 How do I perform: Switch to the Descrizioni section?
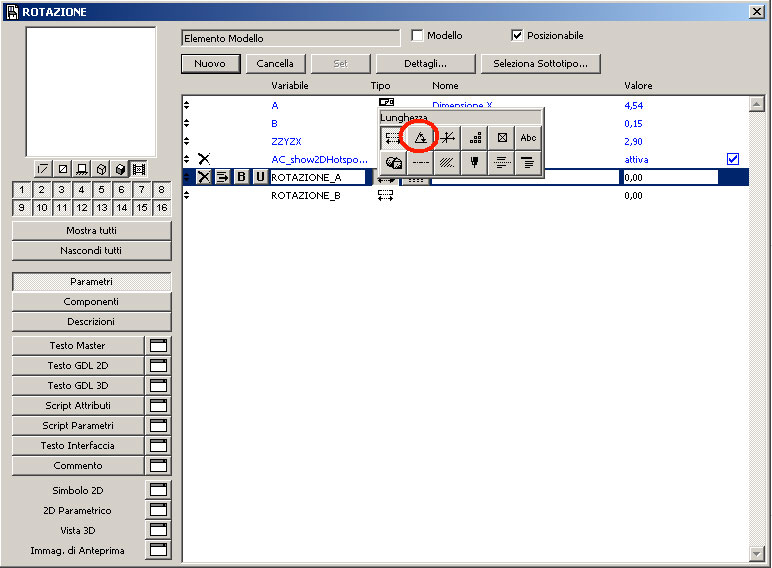pyautogui.click(x=91, y=321)
